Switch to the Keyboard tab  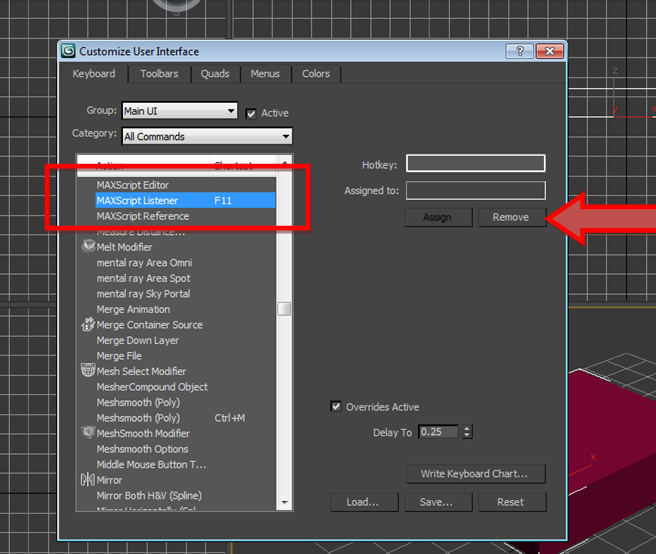(94, 74)
